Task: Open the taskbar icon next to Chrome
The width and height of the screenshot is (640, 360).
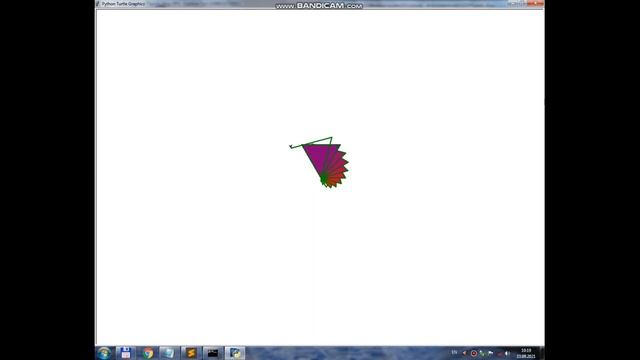Action: tap(169, 353)
